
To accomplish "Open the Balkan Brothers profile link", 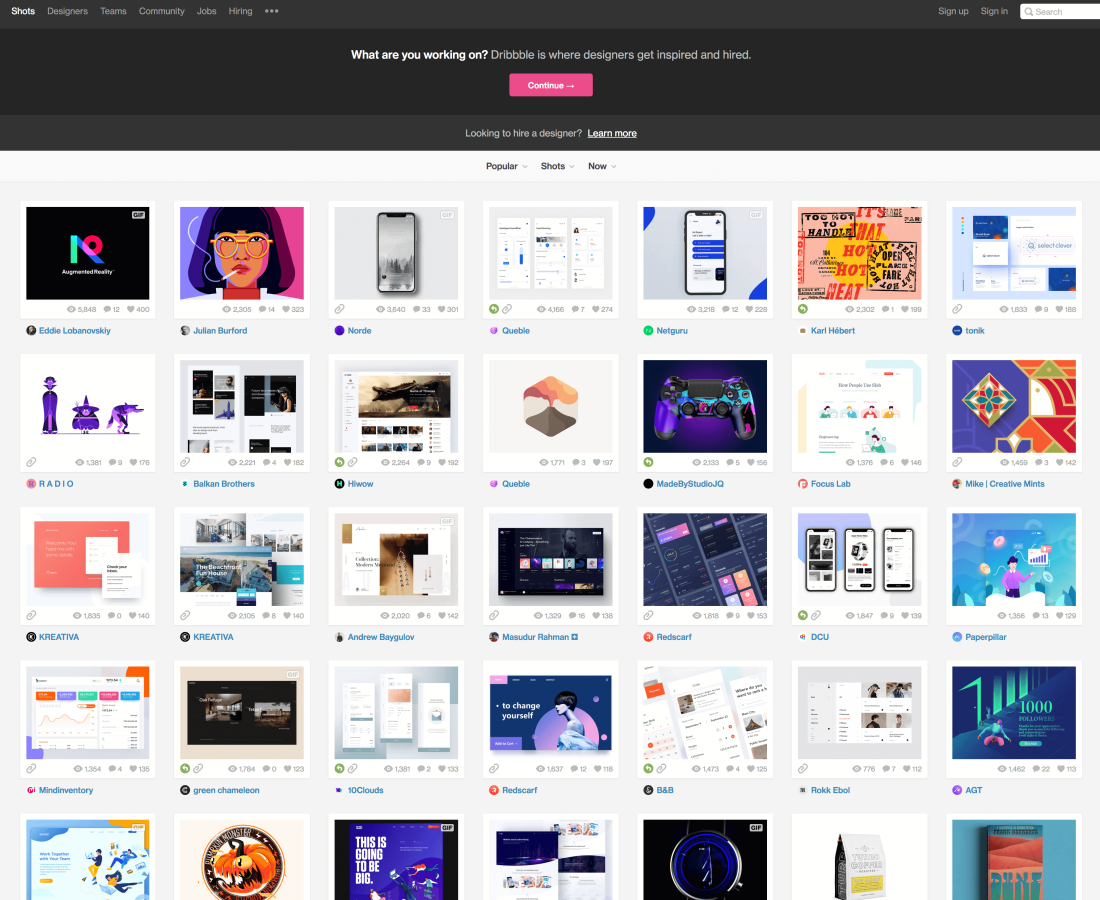I will click(224, 484).
